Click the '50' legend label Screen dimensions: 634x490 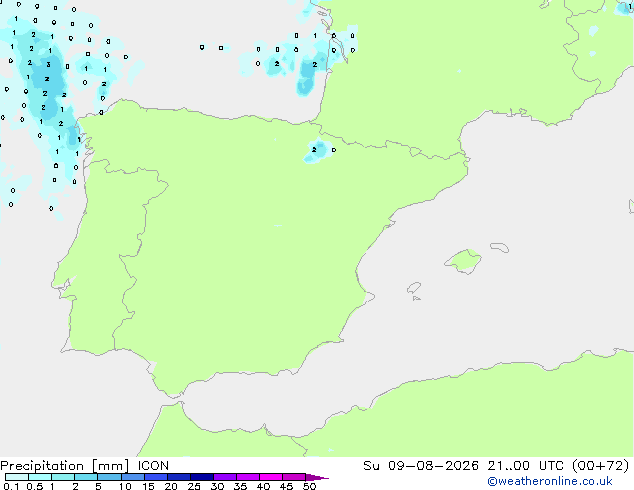click(x=309, y=486)
